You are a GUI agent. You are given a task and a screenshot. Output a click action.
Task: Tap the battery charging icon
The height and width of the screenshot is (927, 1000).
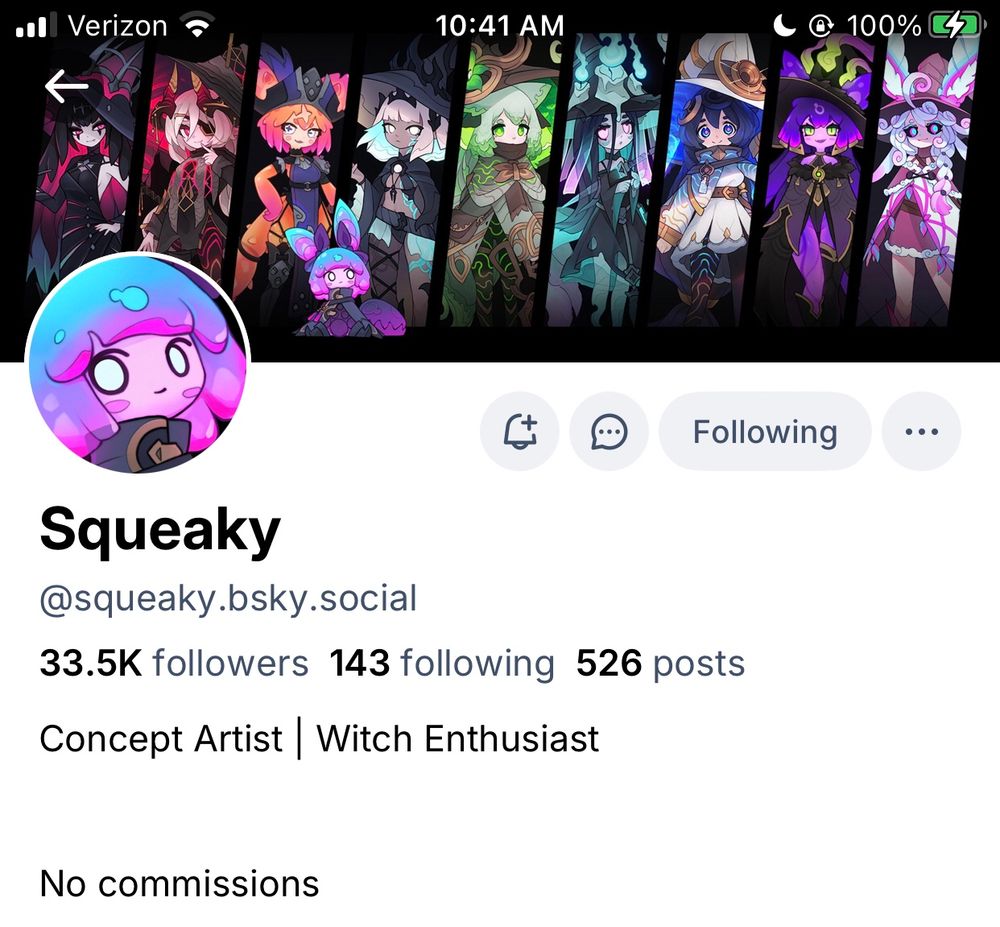point(956,26)
